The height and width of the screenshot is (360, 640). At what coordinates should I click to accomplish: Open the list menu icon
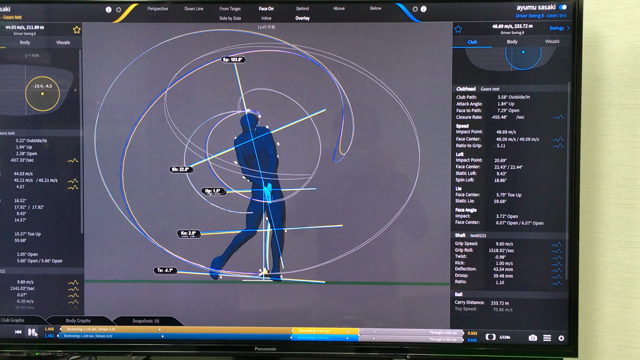547,338
